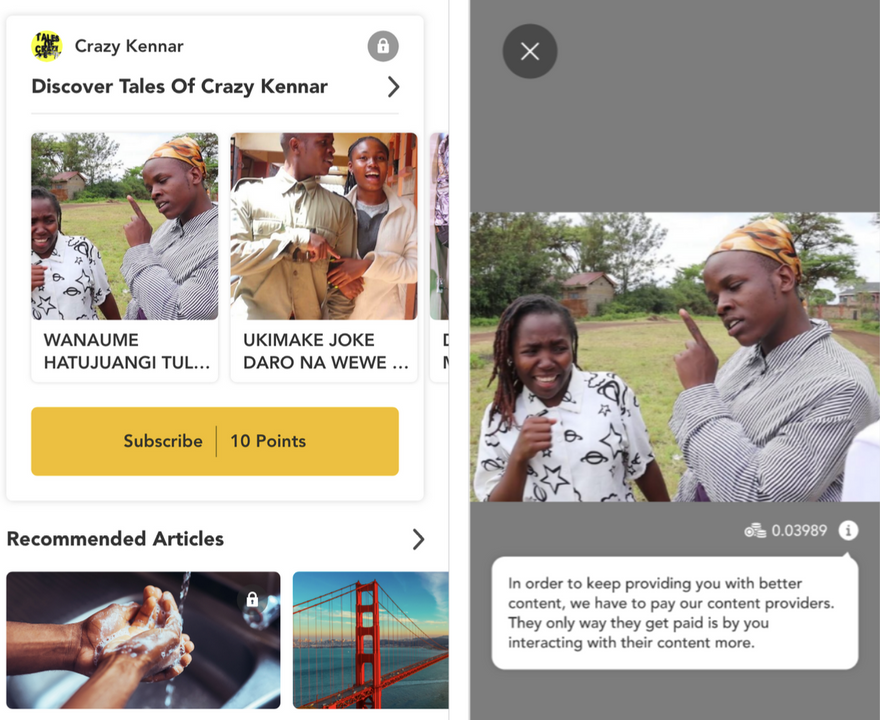This screenshot has height=720, width=880.
Task: Click the content providers tooltip message
Action: click(x=674, y=612)
